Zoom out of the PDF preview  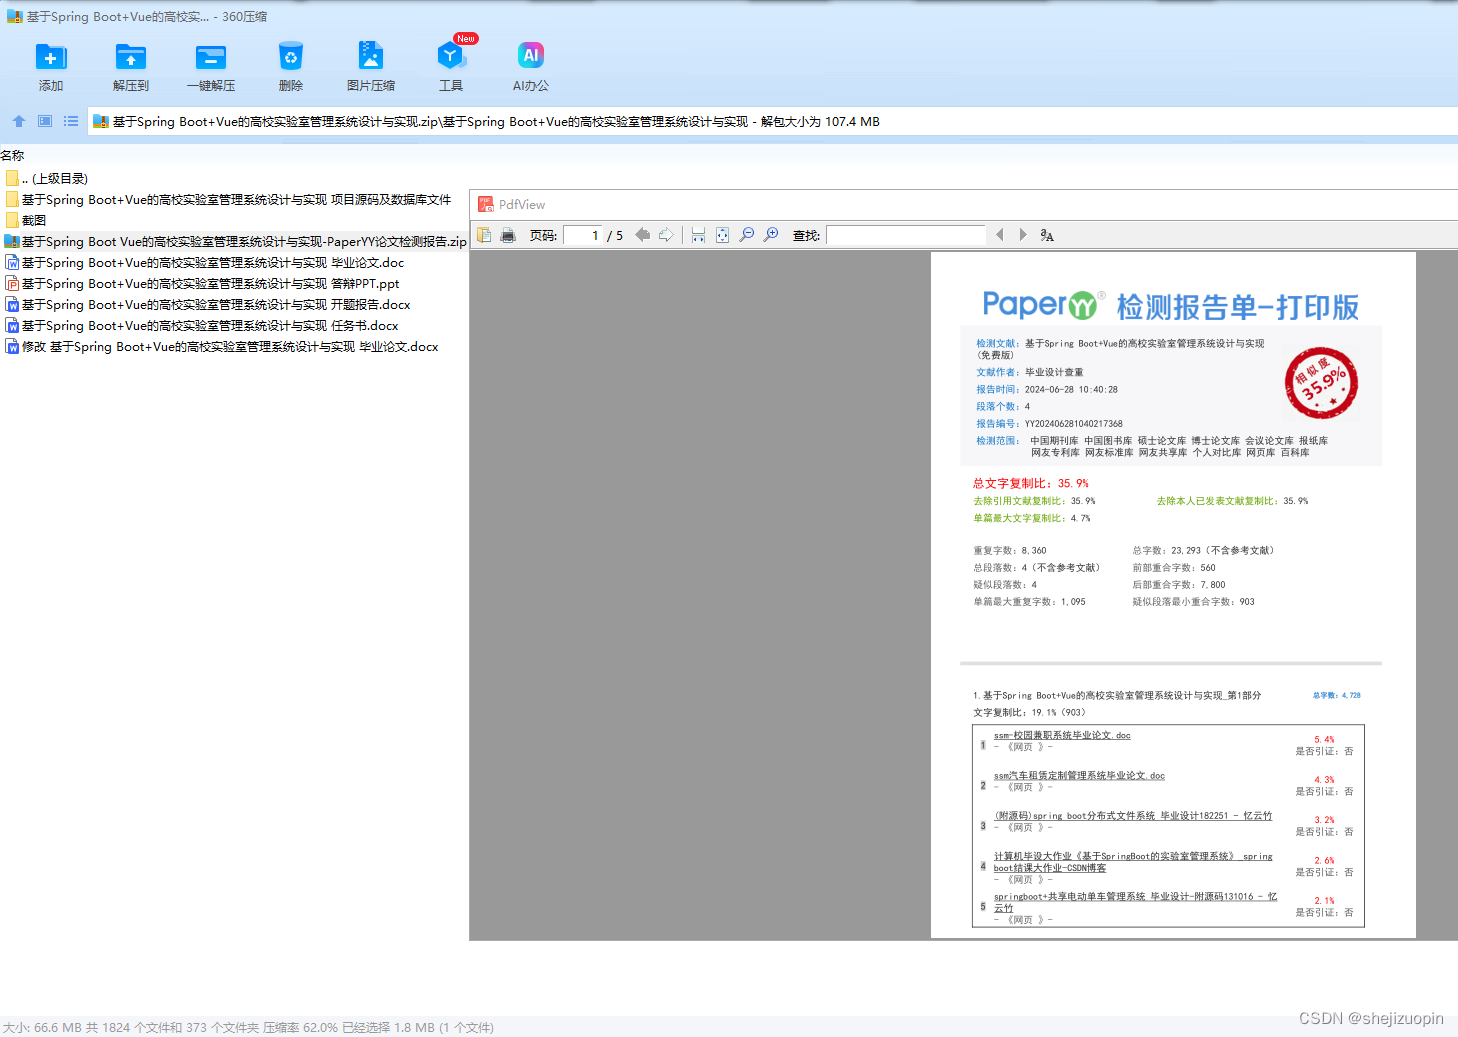(x=747, y=235)
